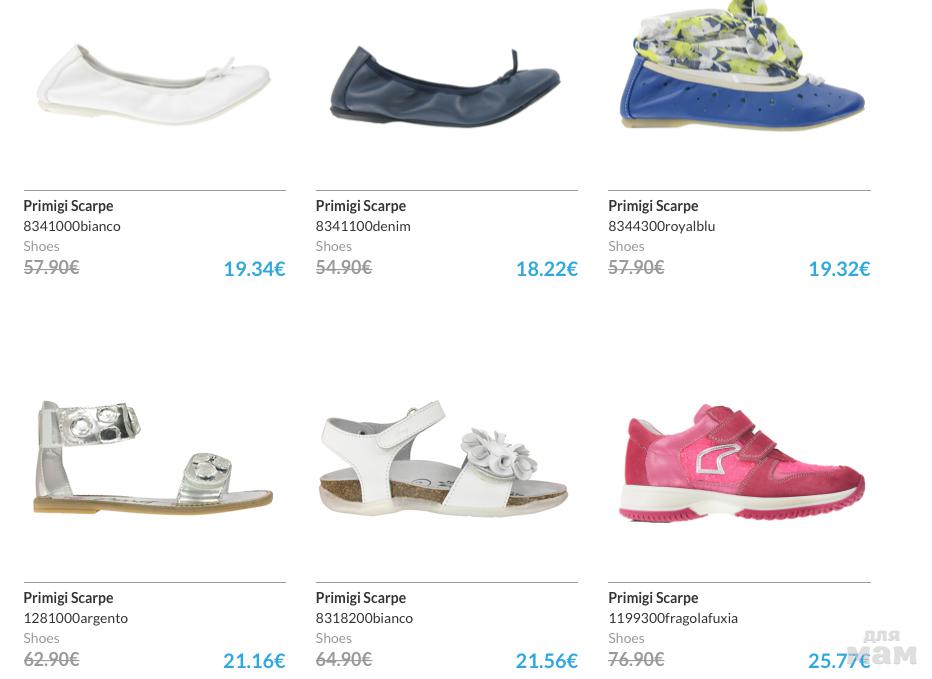
Task: Open the royal blue perforated shoe image
Action: click(x=741, y=64)
